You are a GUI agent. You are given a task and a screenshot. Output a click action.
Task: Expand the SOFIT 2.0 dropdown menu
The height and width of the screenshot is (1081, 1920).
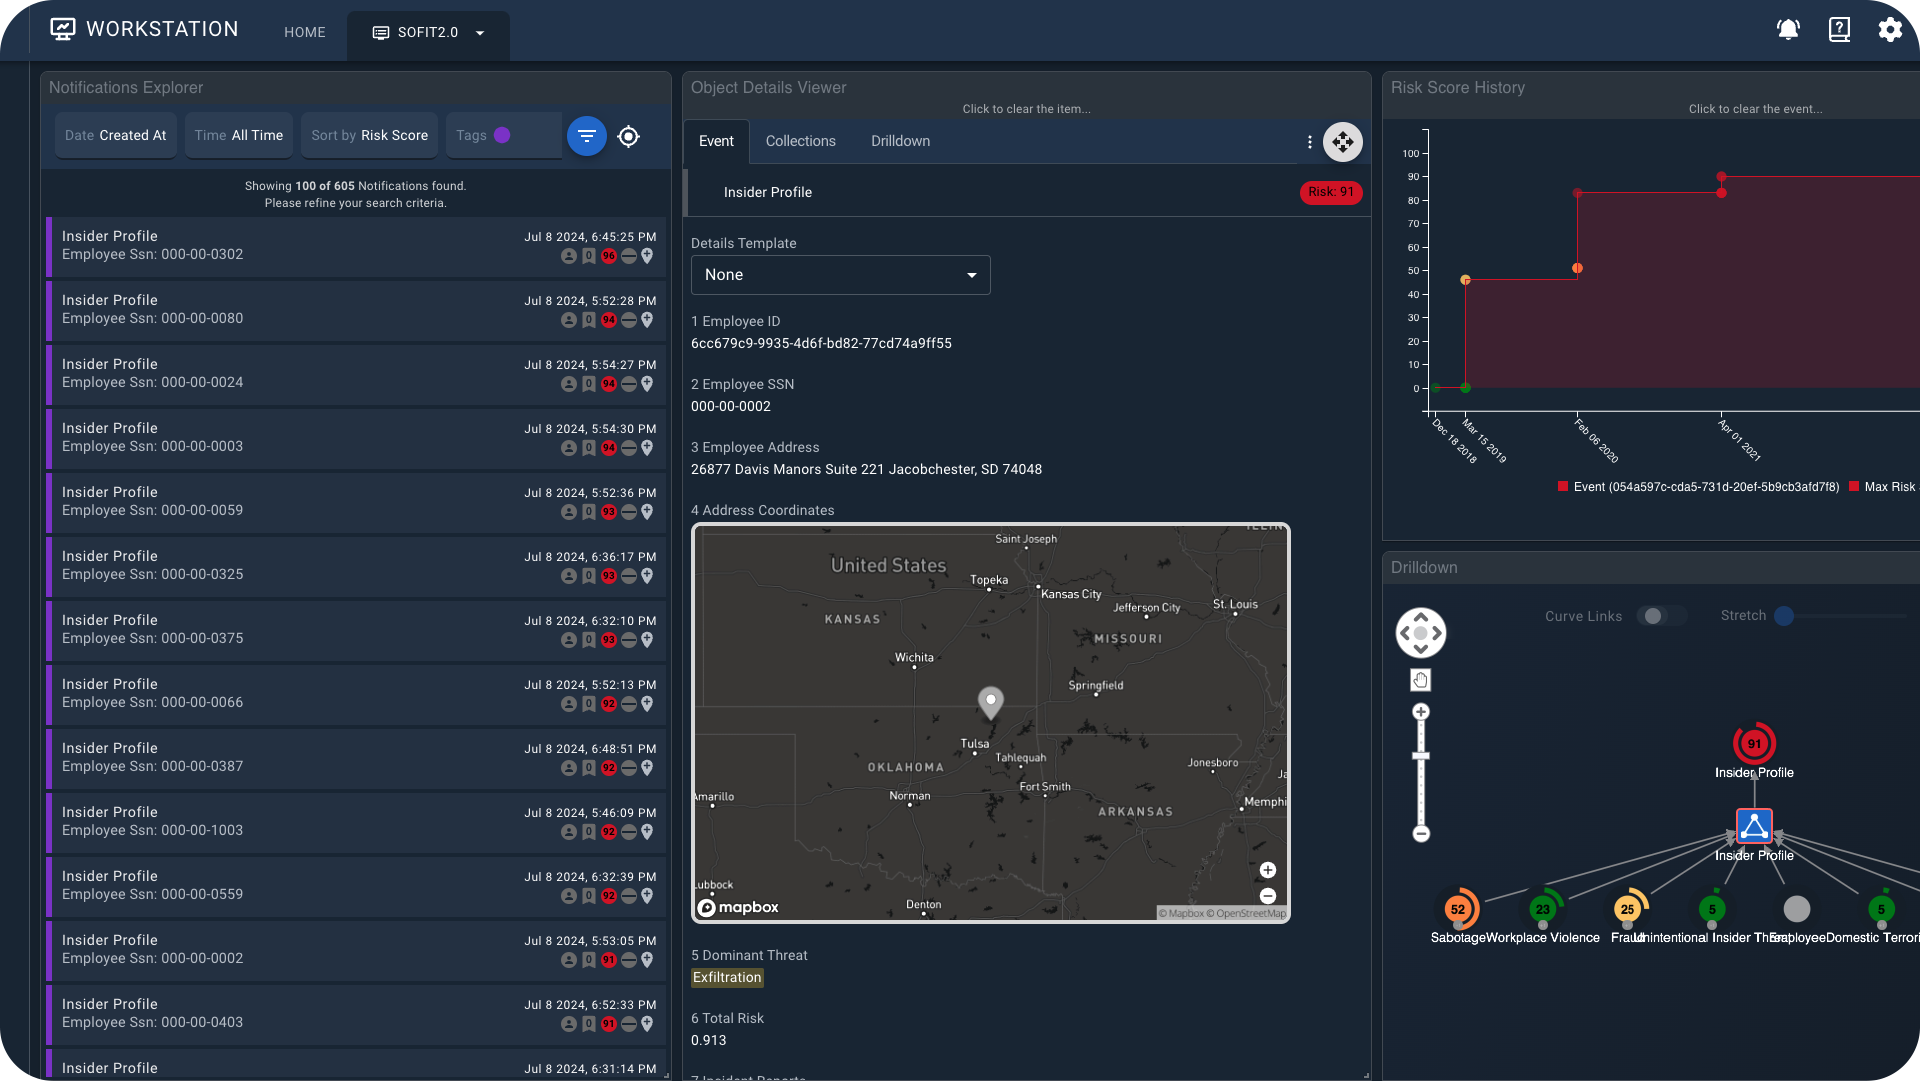click(x=480, y=32)
